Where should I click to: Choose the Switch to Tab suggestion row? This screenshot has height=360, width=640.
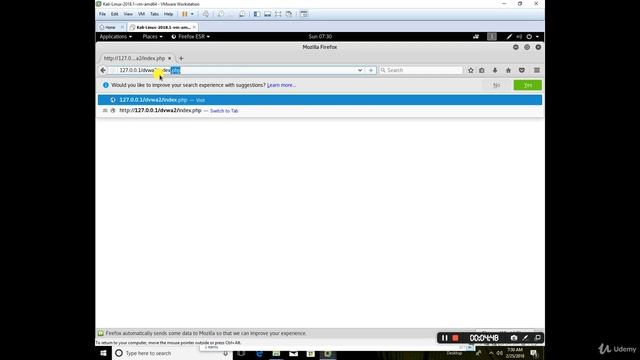[x=320, y=111]
